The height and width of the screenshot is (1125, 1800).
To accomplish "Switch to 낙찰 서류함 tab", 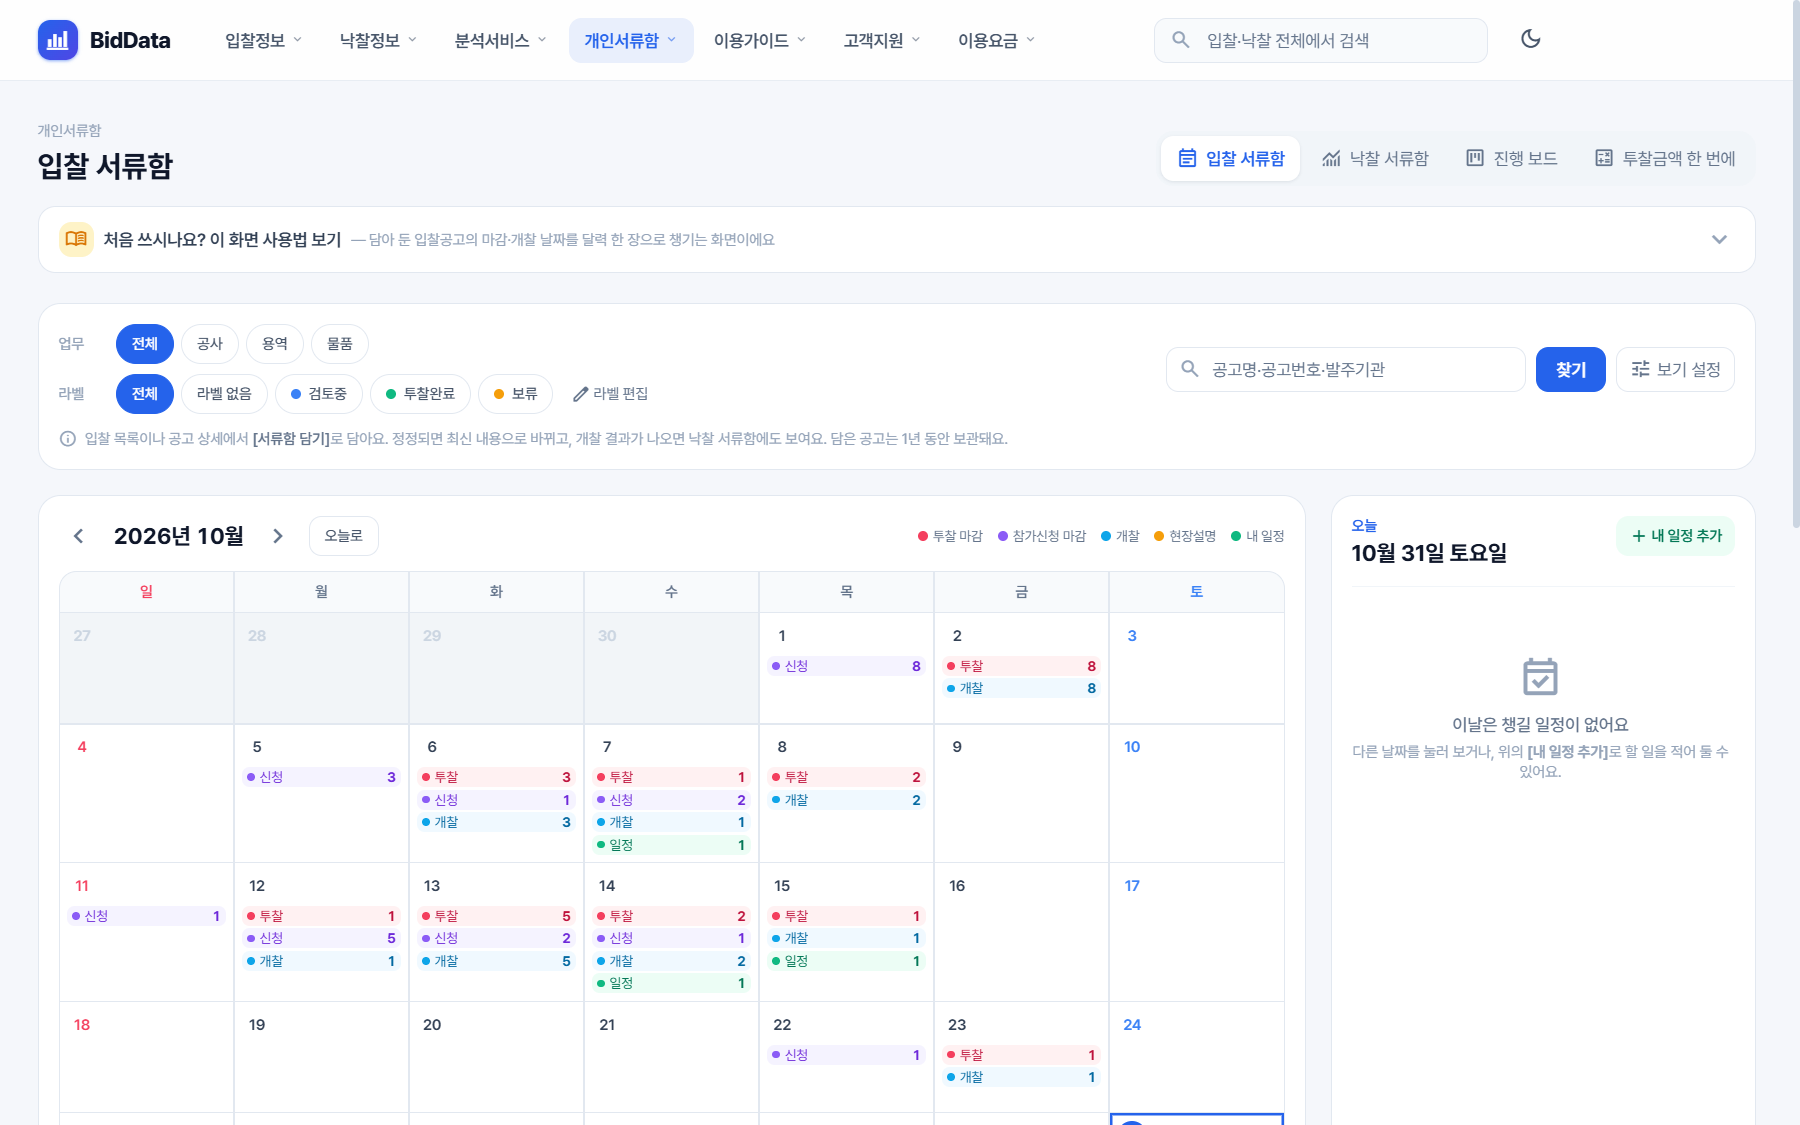I will [x=1375, y=158].
